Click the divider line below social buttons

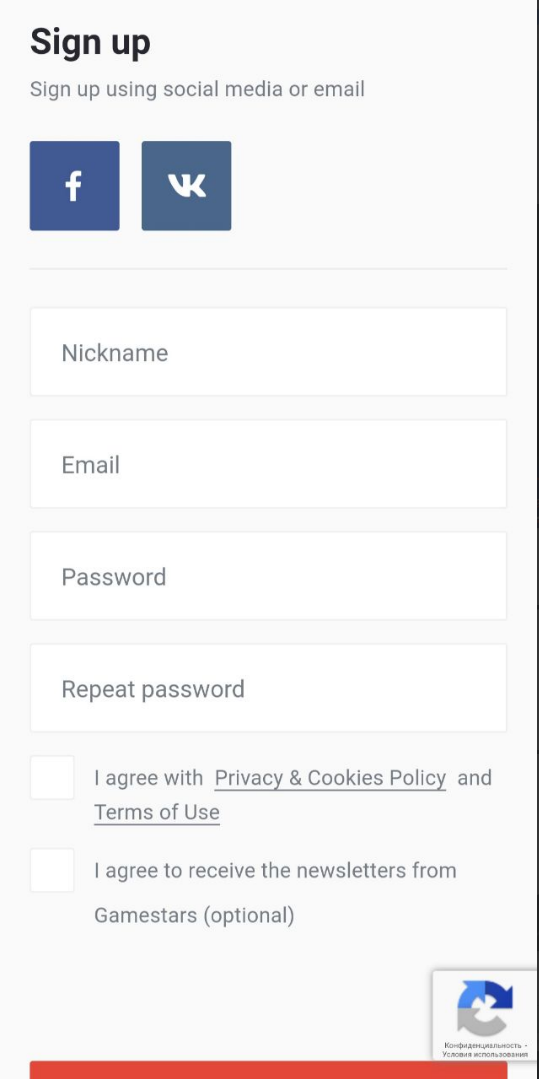tap(268, 268)
